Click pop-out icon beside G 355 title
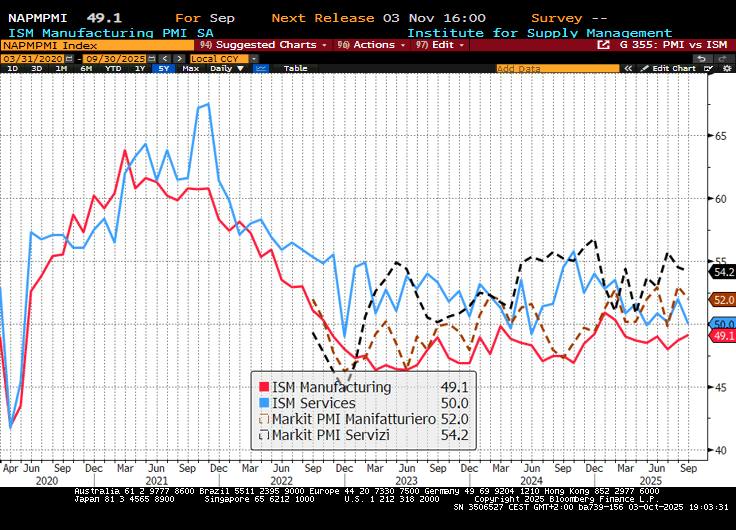 603,45
